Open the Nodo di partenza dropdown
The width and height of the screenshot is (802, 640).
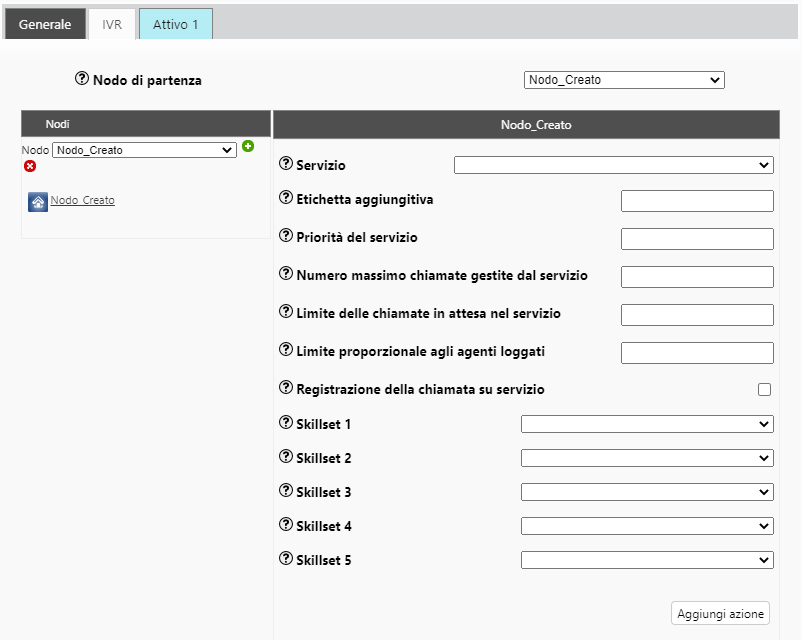coord(624,80)
